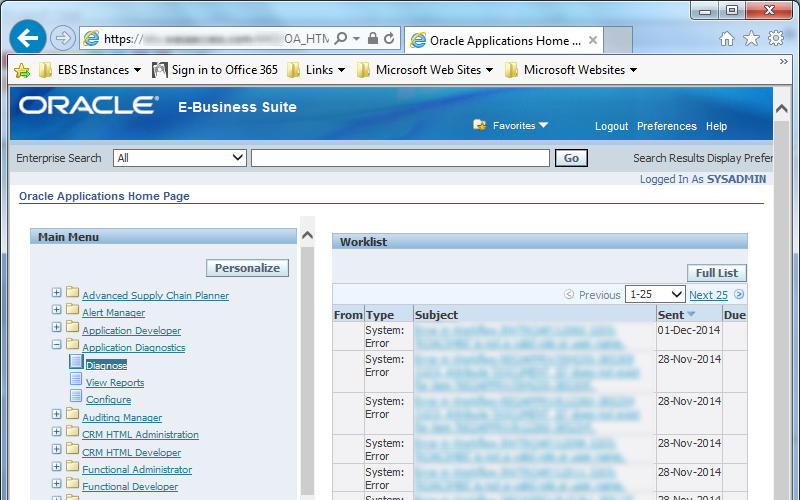This screenshot has width=800, height=500.
Task: Open the Application Diagnostics link
Action: point(134,347)
